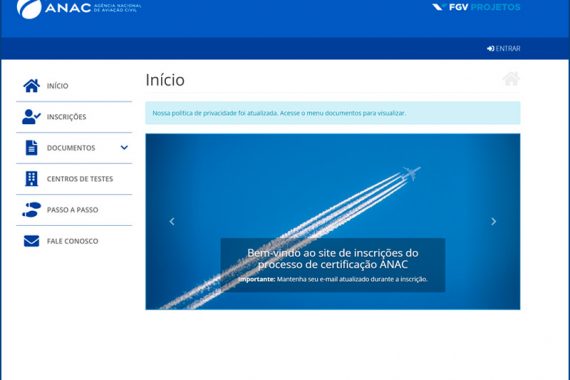Open the Início menu item
This screenshot has width=570, height=380.
pyautogui.click(x=57, y=86)
